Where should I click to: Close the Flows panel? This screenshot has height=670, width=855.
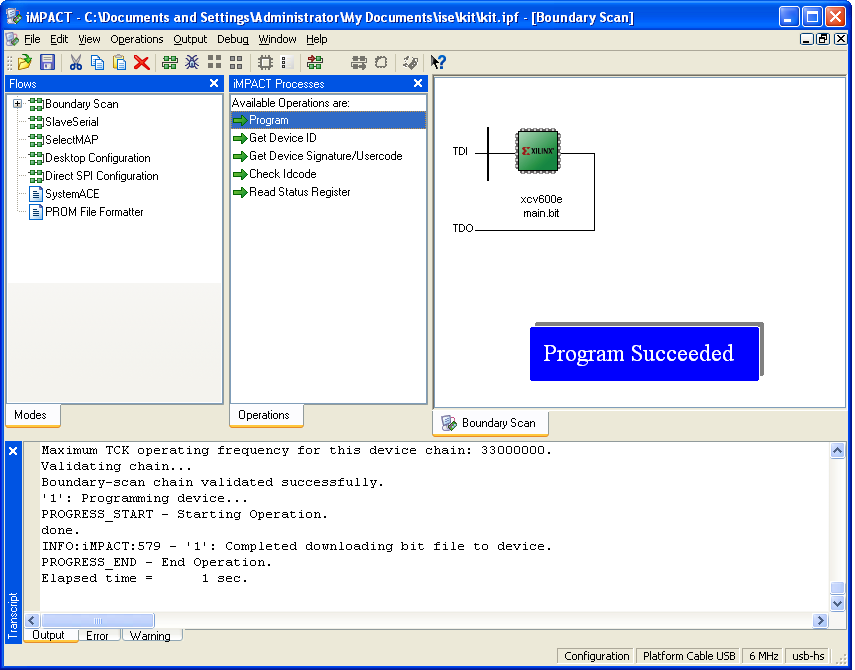pyautogui.click(x=214, y=83)
